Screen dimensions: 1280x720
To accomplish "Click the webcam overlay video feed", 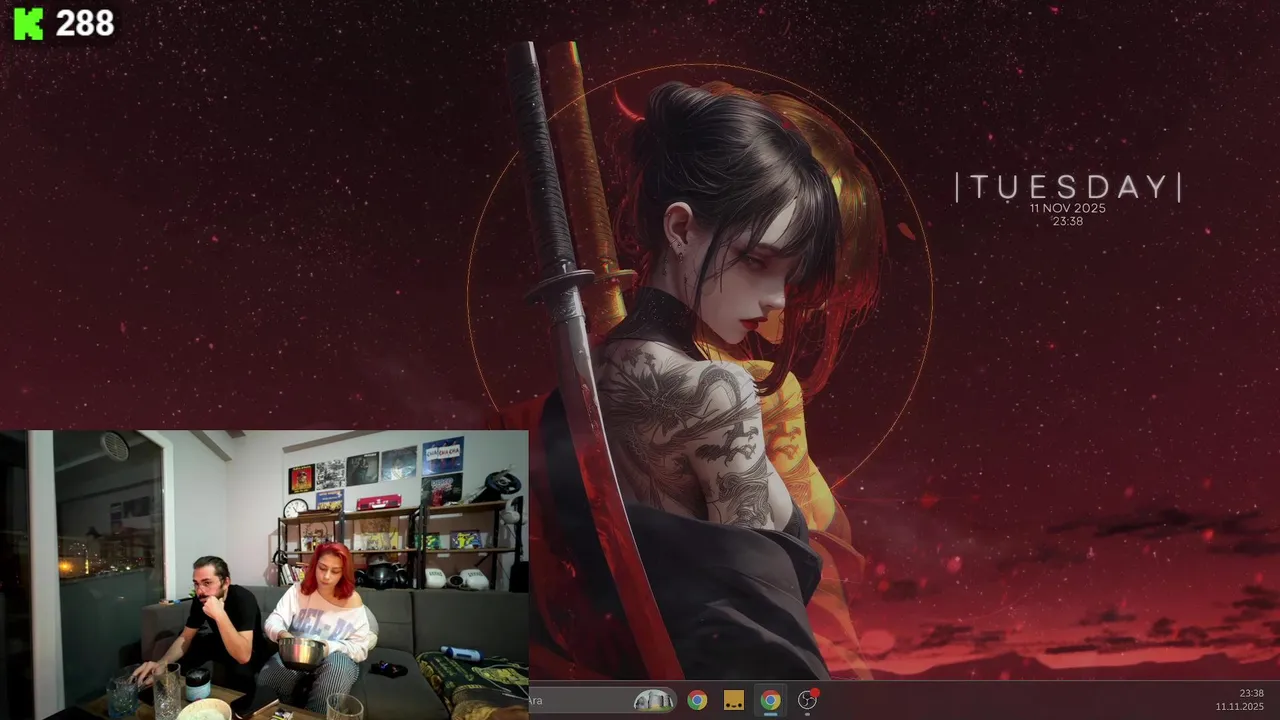I will [264, 575].
